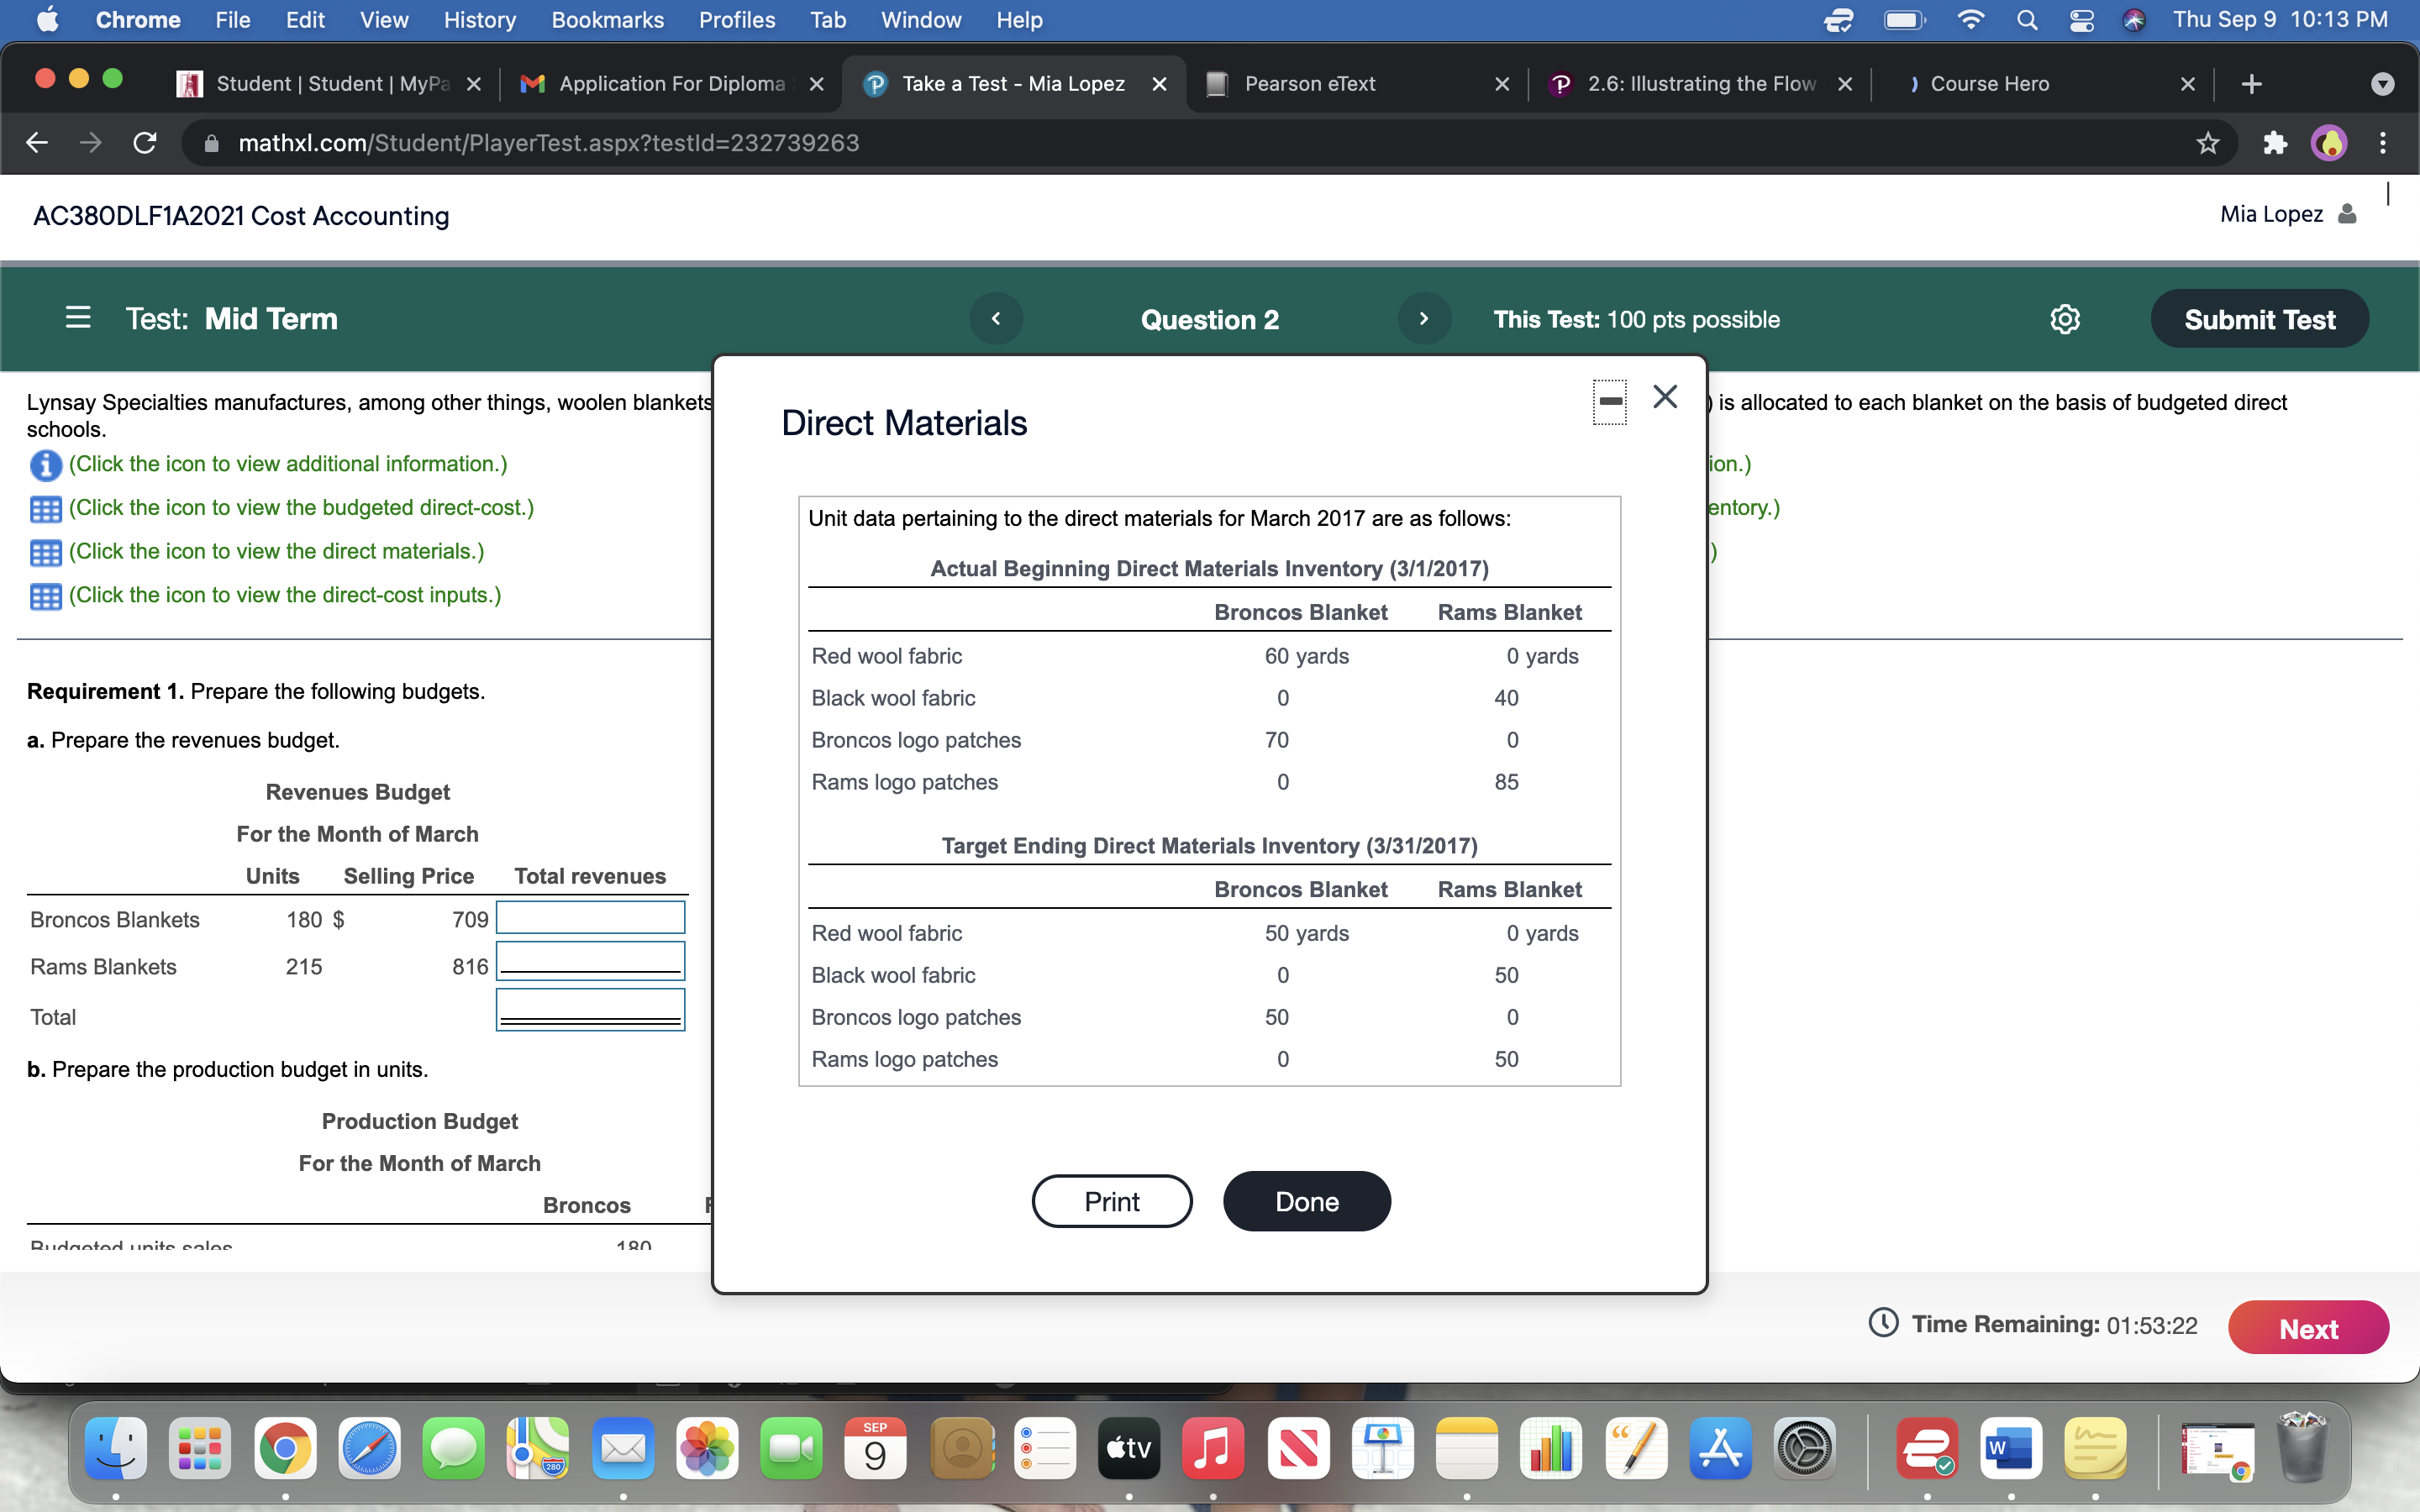Click the Broncos Blankets total revenues input field
This screenshot has height=1512, width=2420.
(590, 917)
